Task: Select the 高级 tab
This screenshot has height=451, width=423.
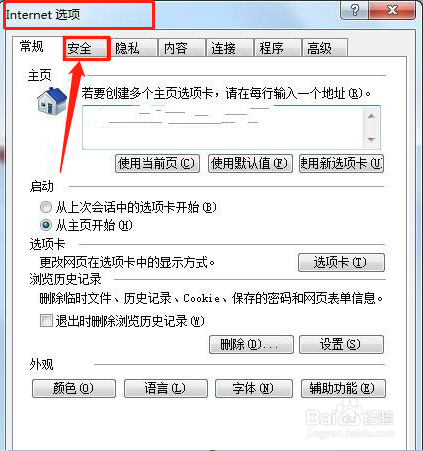Action: (325, 48)
